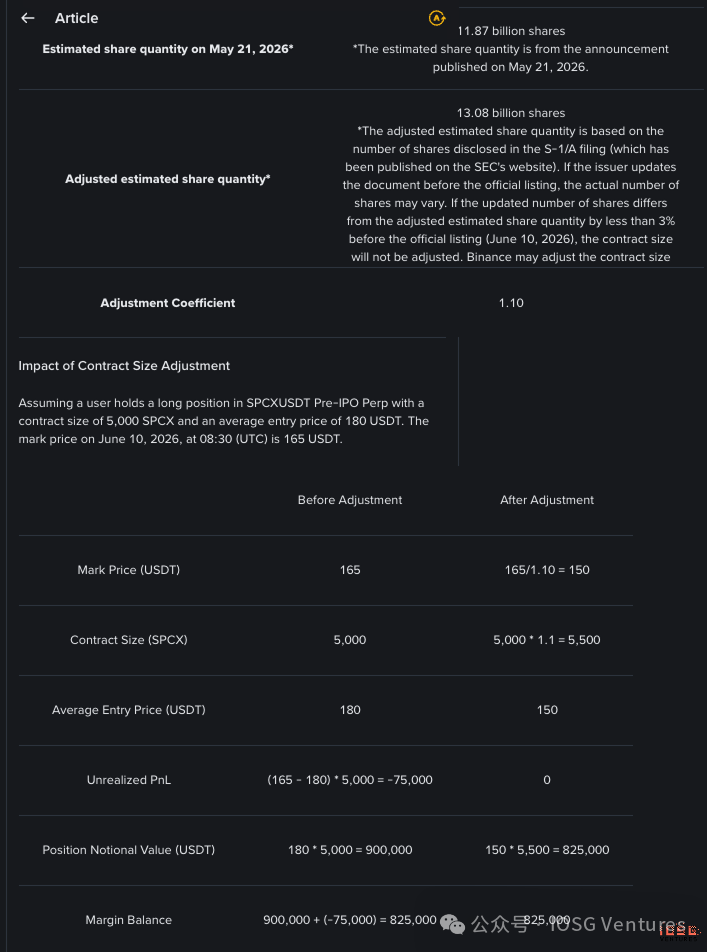Click the WeChat logo in the watermark
Viewport: 707px width, 952px height.
point(453,923)
